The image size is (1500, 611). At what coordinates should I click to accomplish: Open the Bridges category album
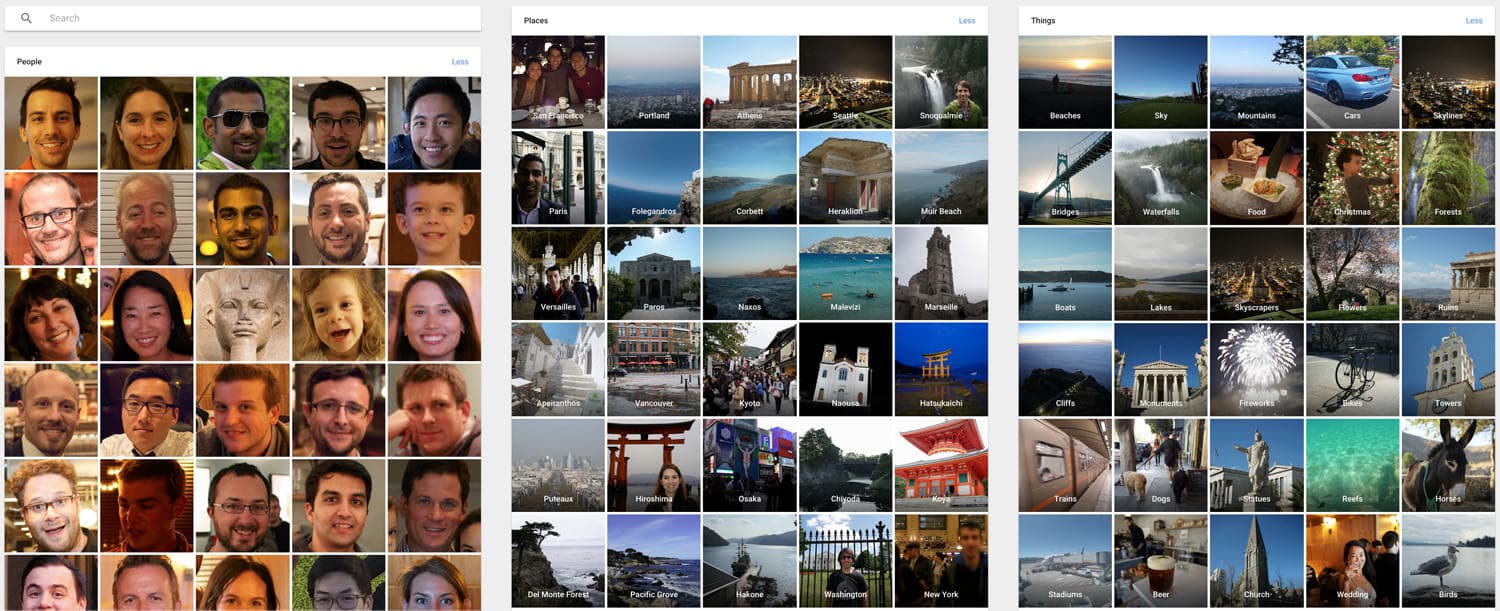1065,178
